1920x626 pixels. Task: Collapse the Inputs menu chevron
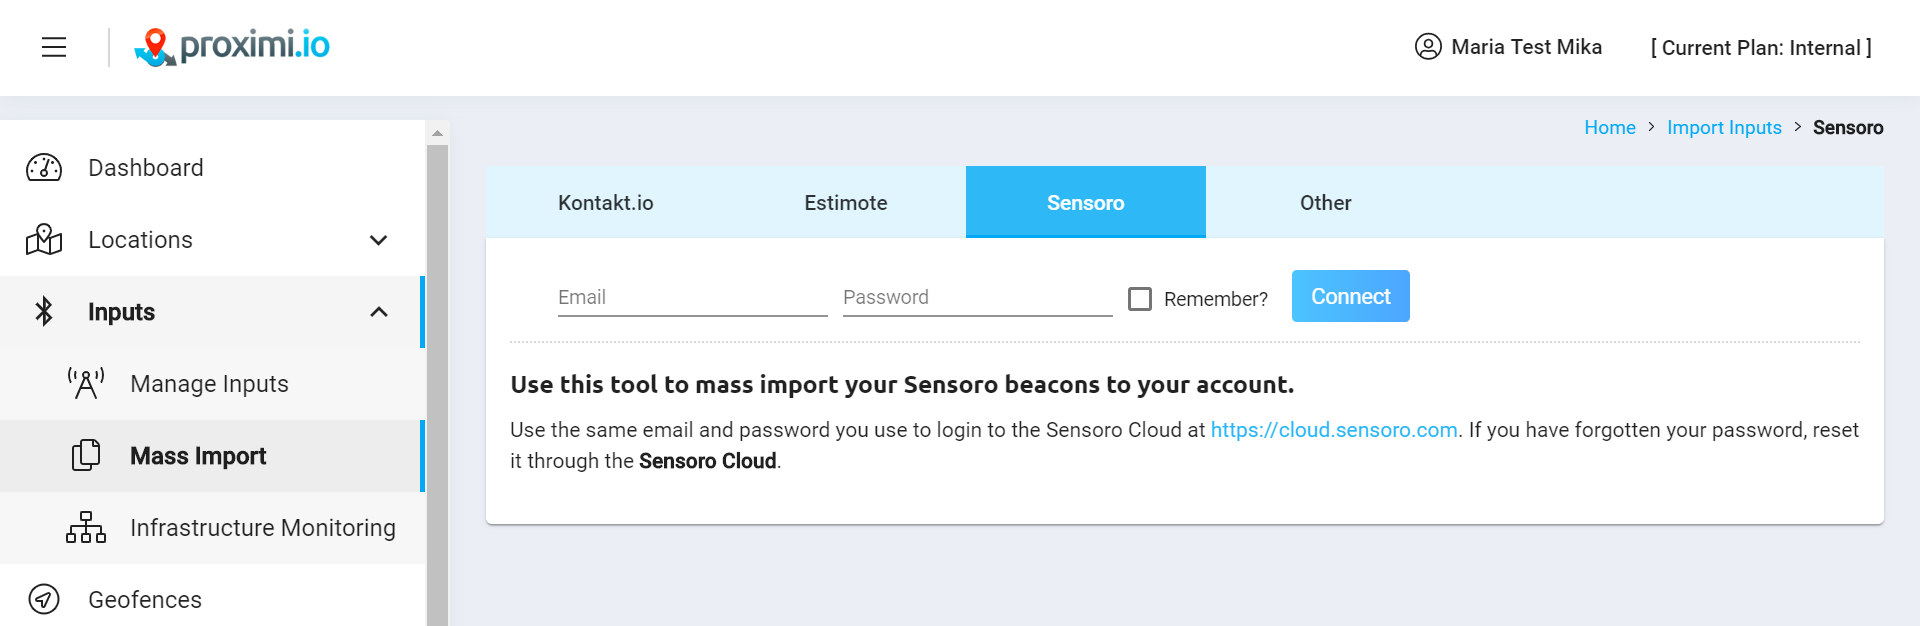pos(378,312)
